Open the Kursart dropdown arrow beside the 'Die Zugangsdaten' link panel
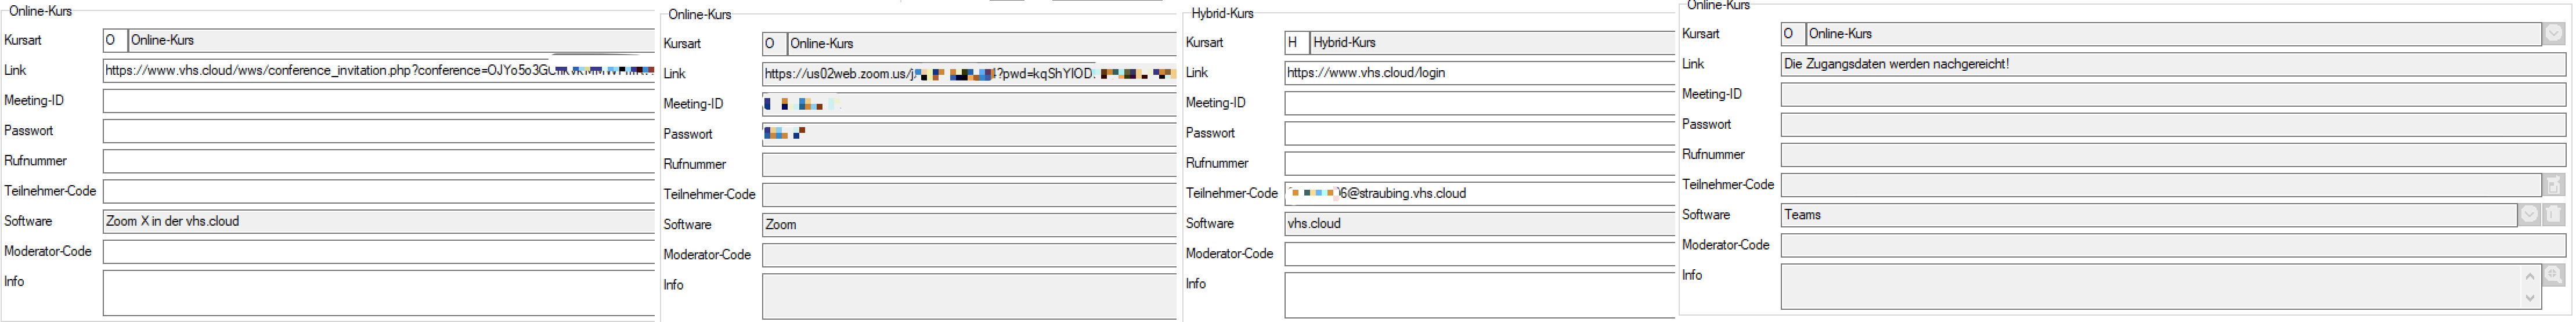This screenshot has height=322, width=2576. [2554, 34]
